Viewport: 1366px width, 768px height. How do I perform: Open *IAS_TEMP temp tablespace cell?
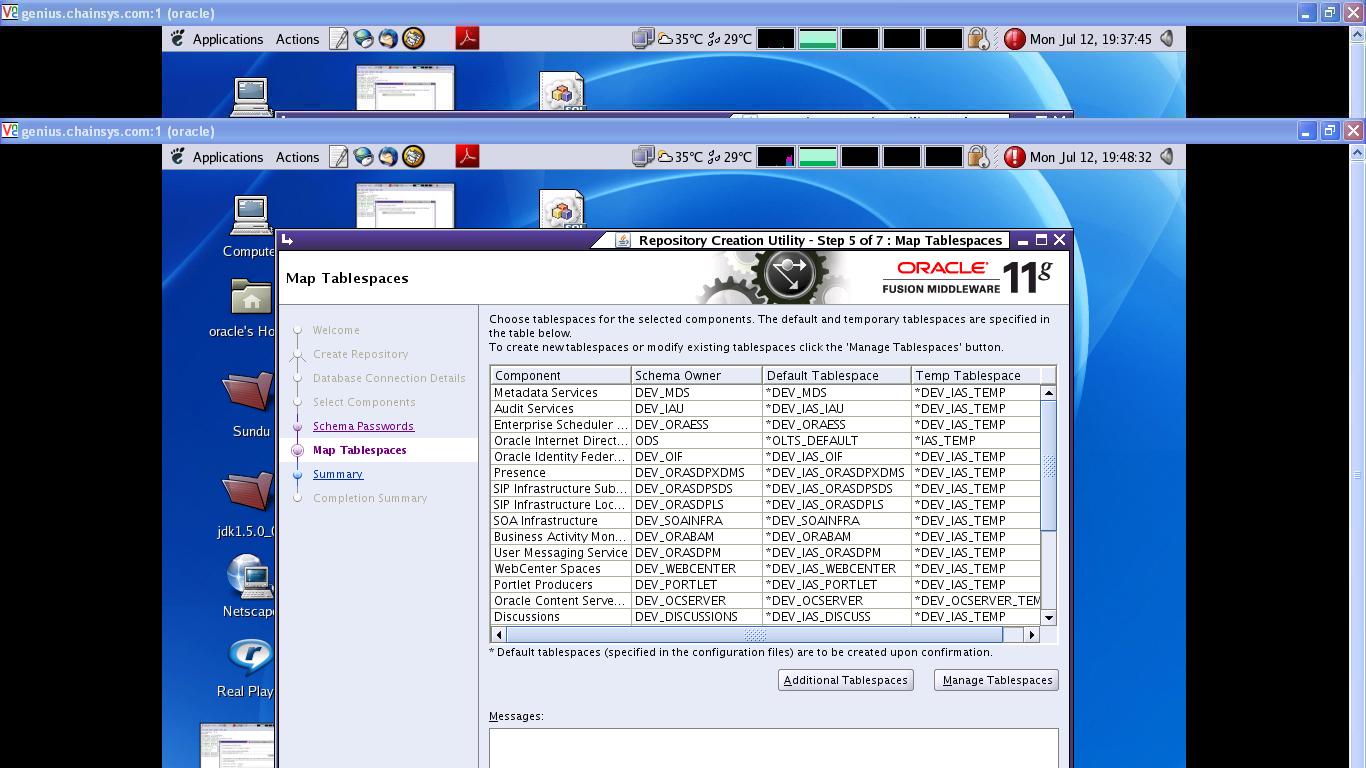976,441
